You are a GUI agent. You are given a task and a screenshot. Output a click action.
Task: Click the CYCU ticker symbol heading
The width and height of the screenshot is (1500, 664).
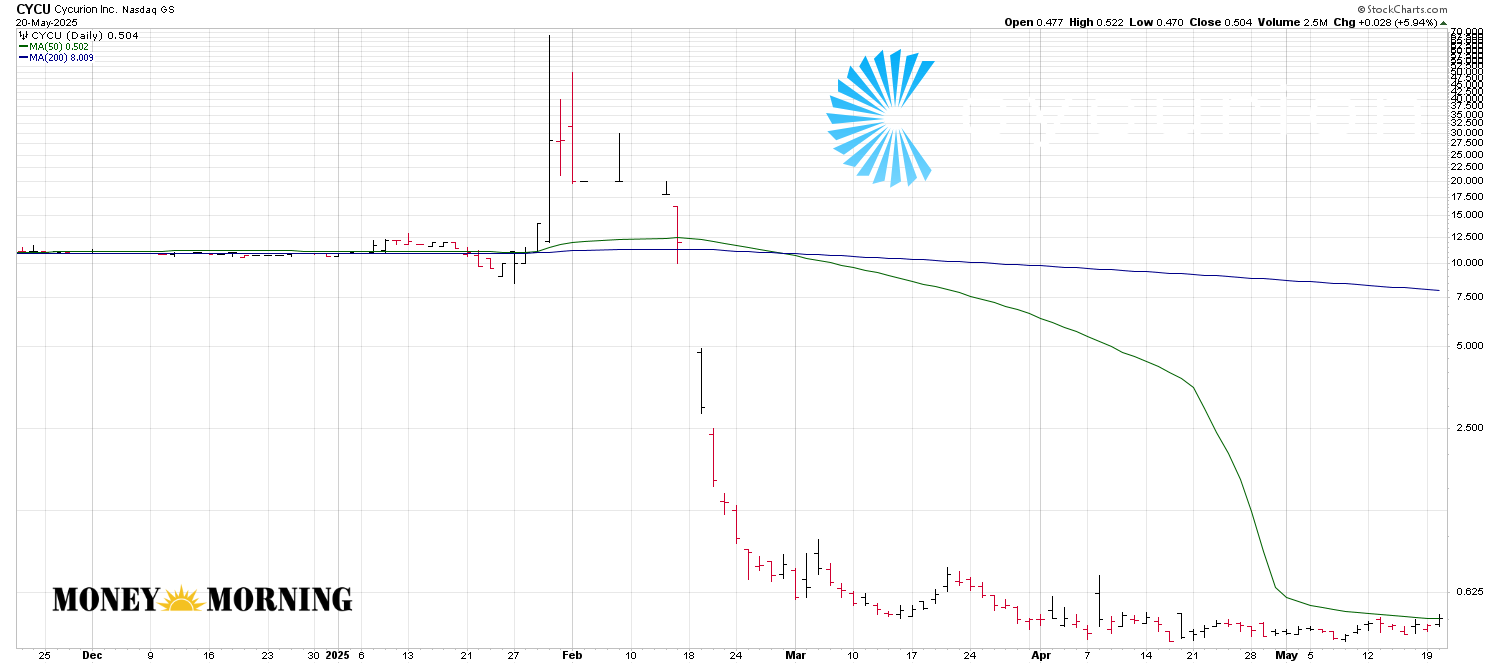pos(33,9)
